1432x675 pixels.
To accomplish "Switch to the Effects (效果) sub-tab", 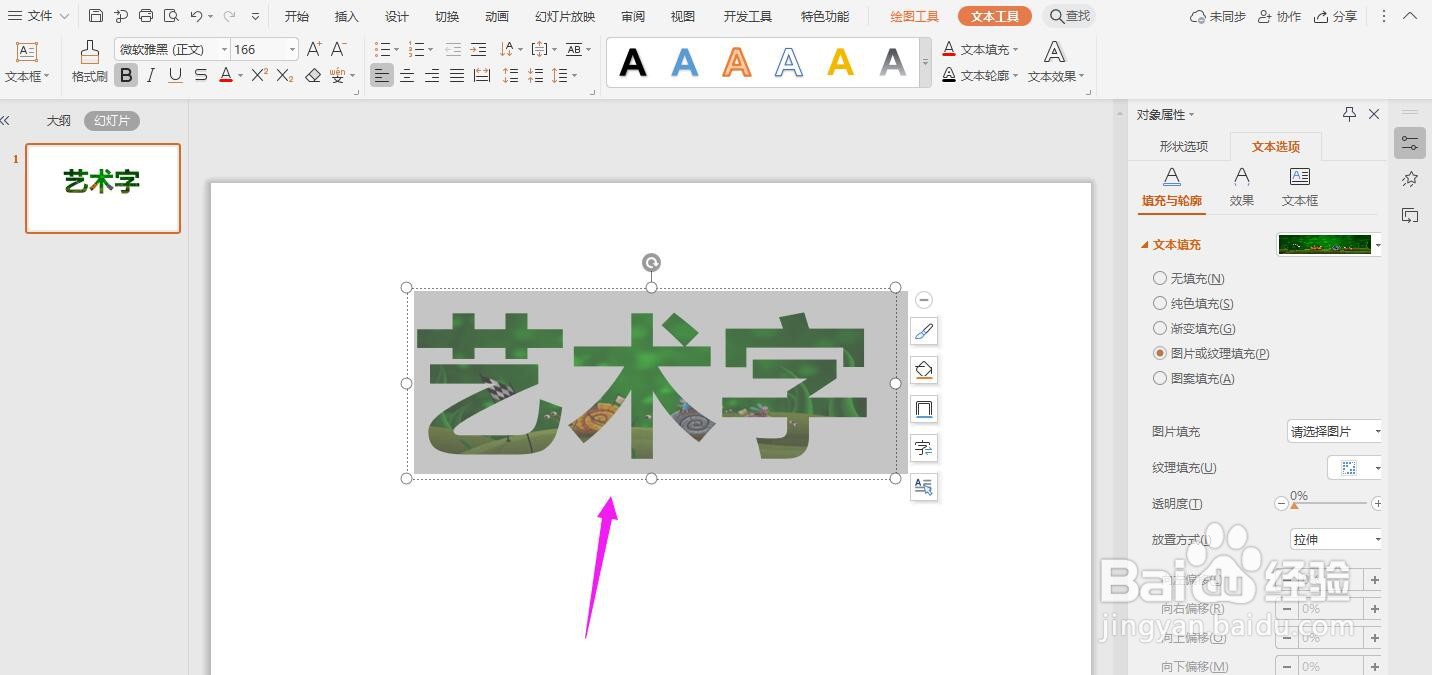I will [x=1241, y=187].
